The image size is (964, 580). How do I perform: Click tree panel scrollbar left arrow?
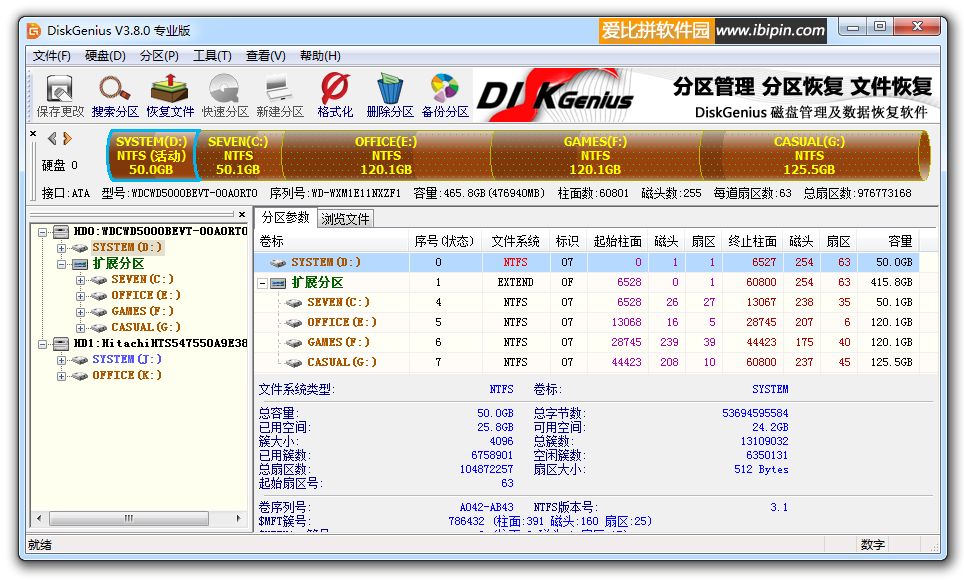[x=39, y=518]
